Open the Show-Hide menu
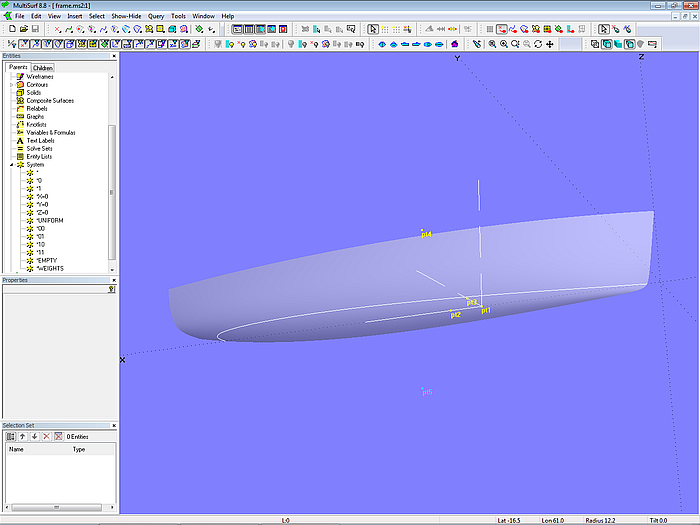The height and width of the screenshot is (525, 700). (x=125, y=16)
